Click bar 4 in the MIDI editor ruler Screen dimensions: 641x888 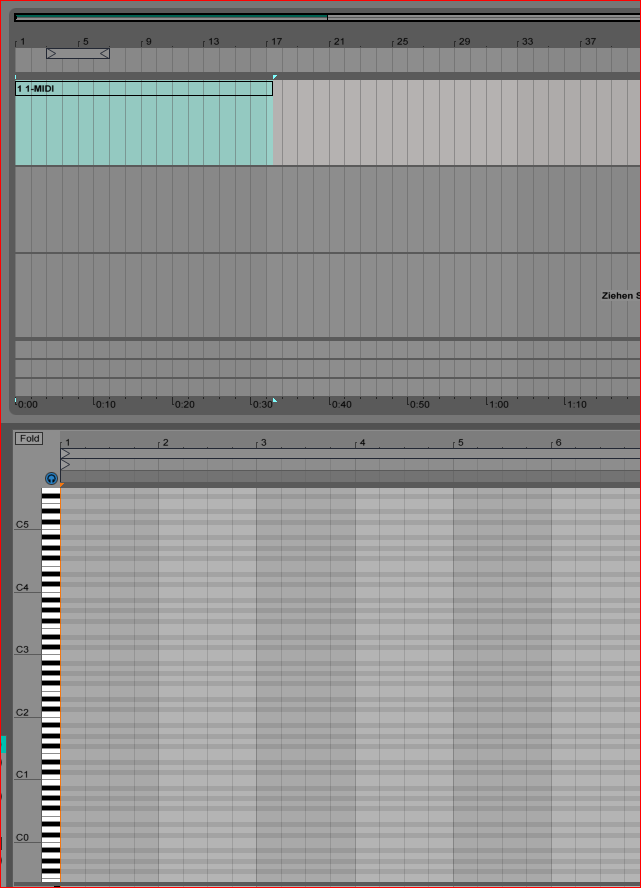[x=362, y=442]
